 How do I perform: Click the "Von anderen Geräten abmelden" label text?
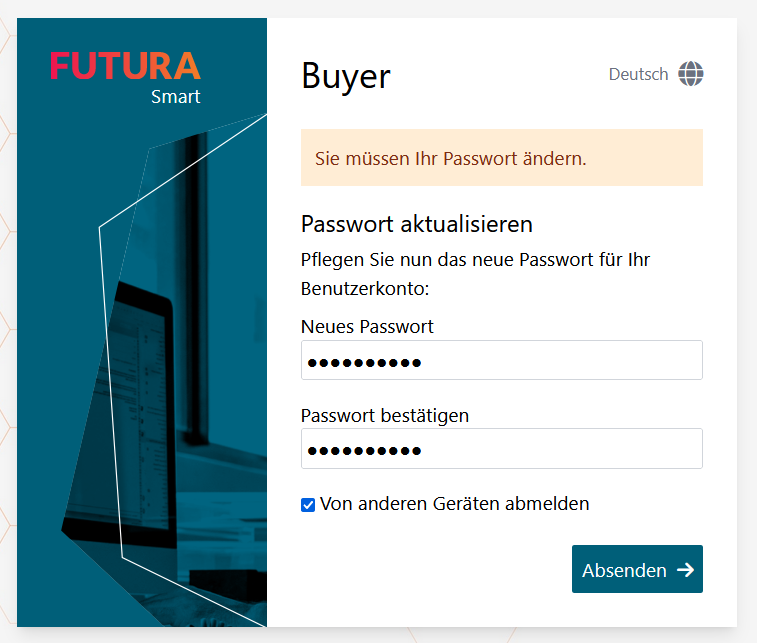click(x=454, y=504)
